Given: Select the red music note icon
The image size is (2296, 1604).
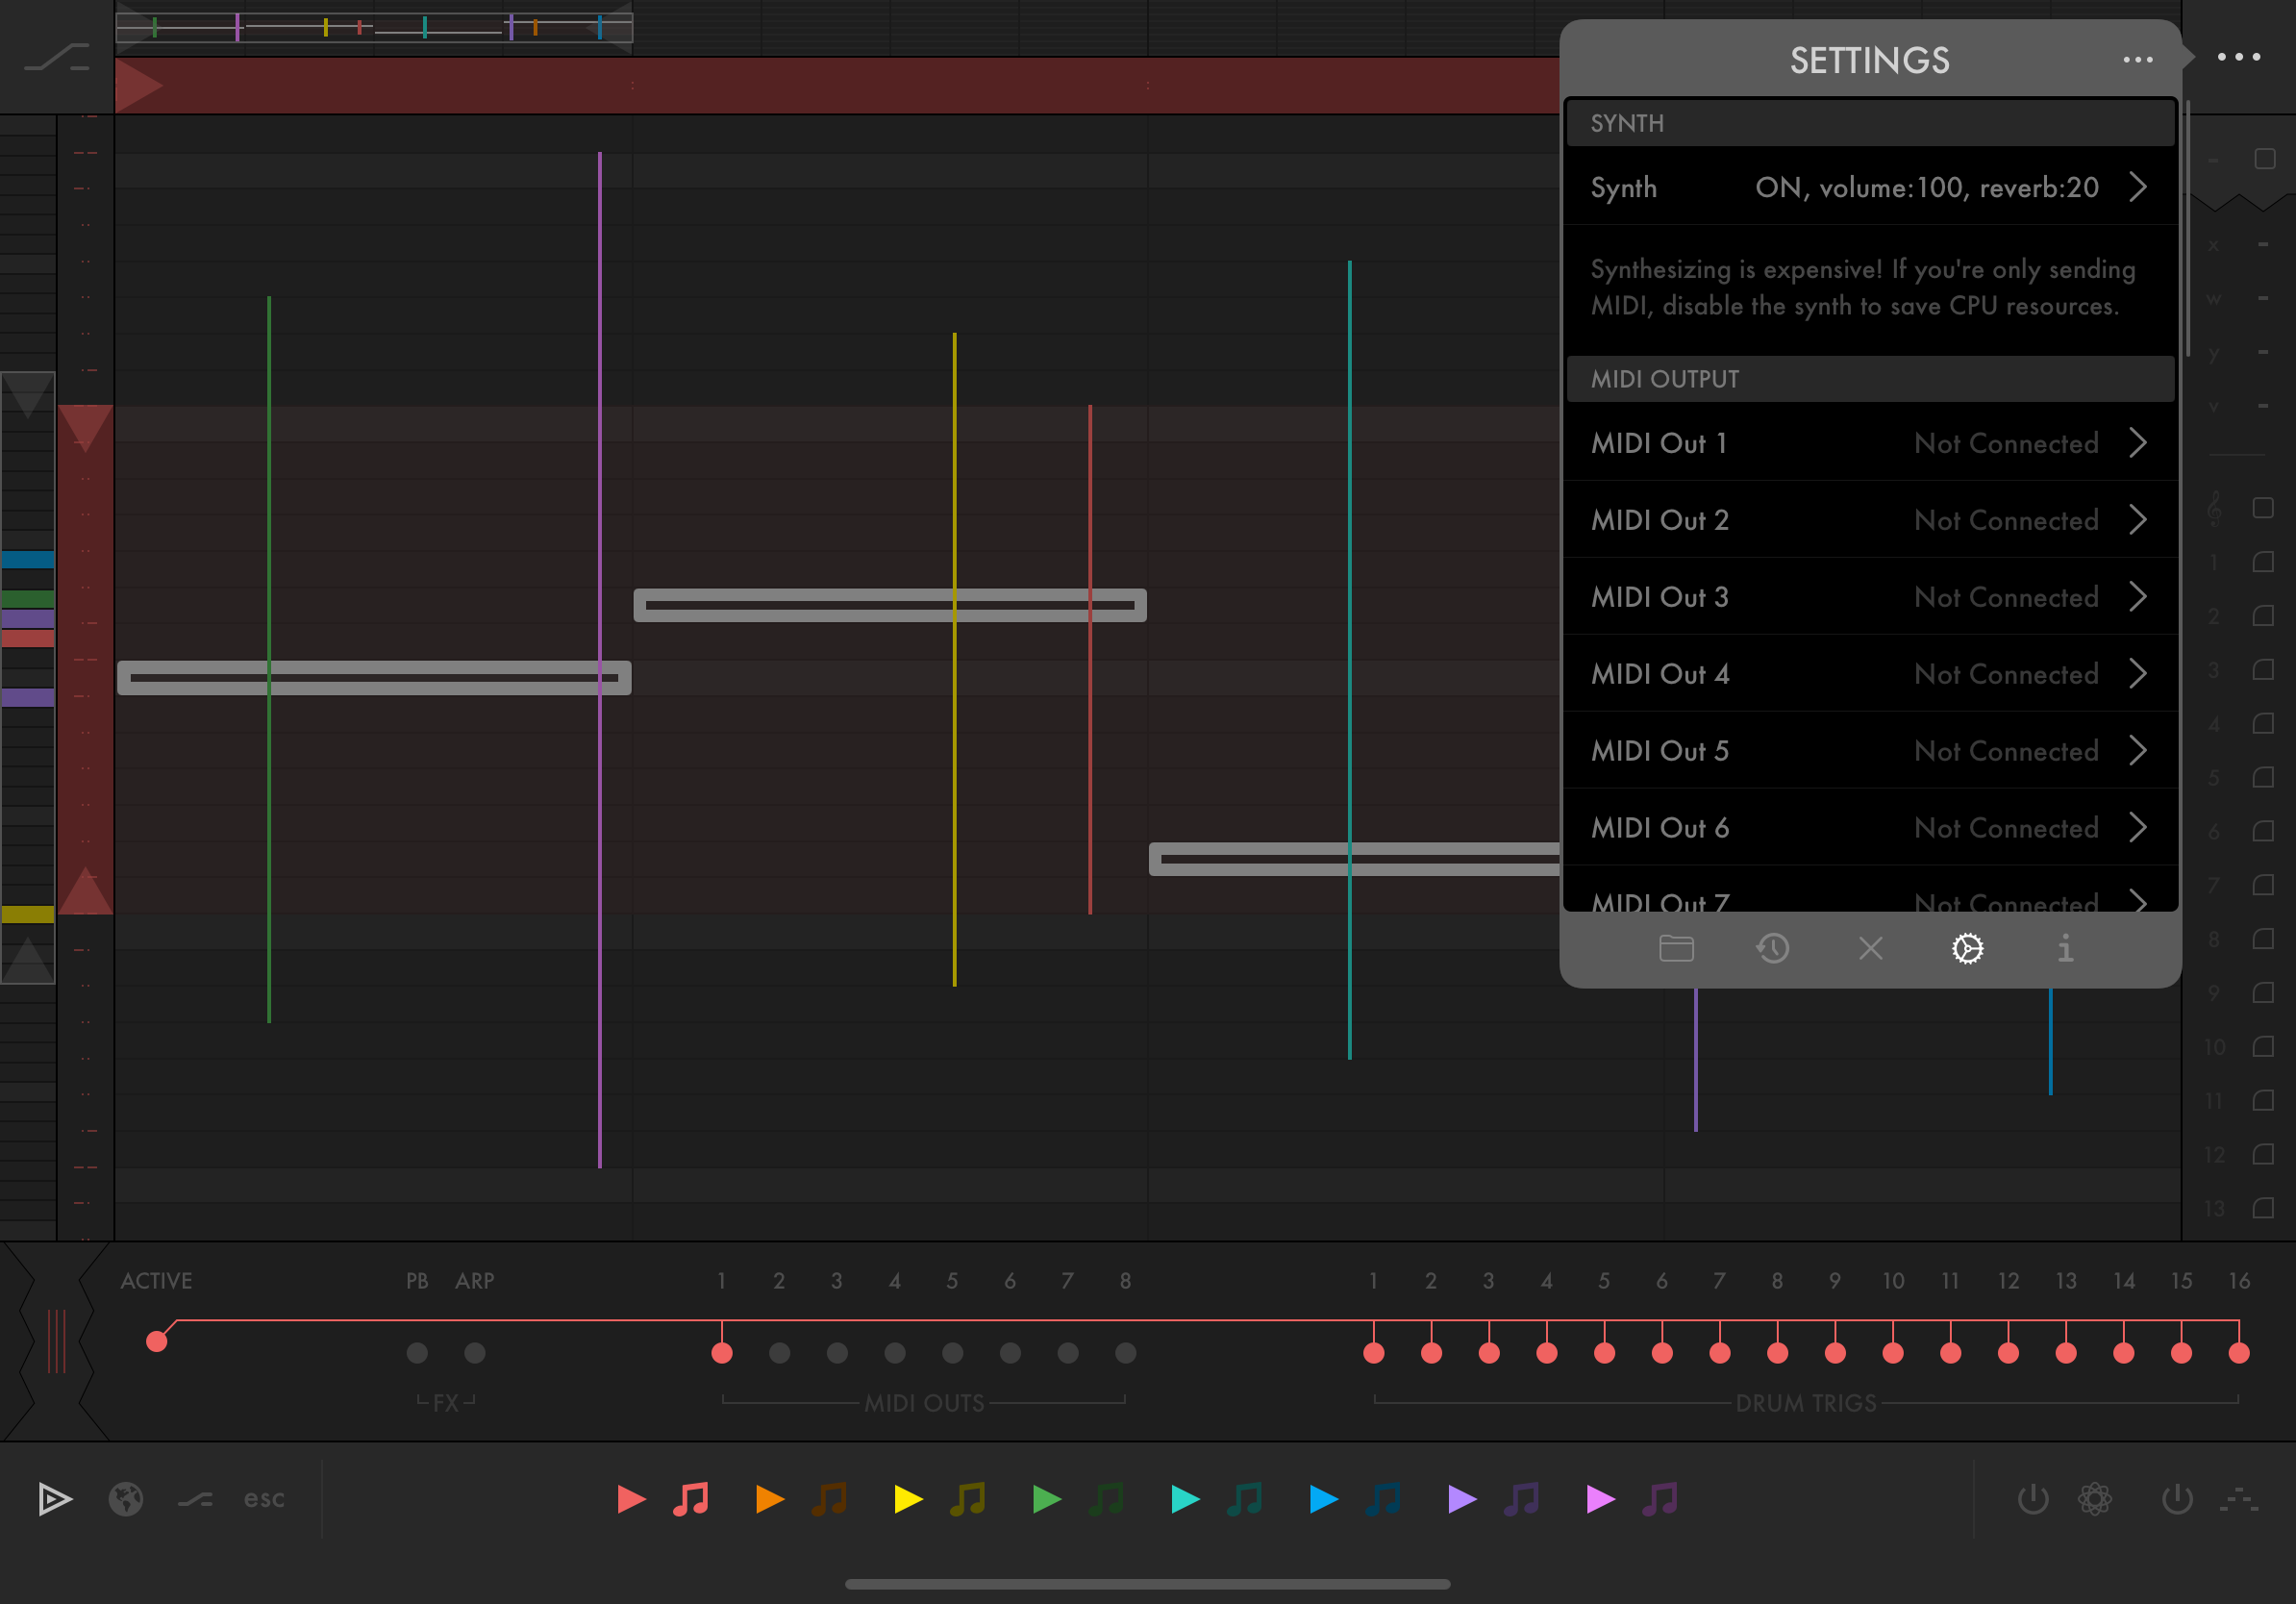Looking at the screenshot, I should click(691, 1499).
